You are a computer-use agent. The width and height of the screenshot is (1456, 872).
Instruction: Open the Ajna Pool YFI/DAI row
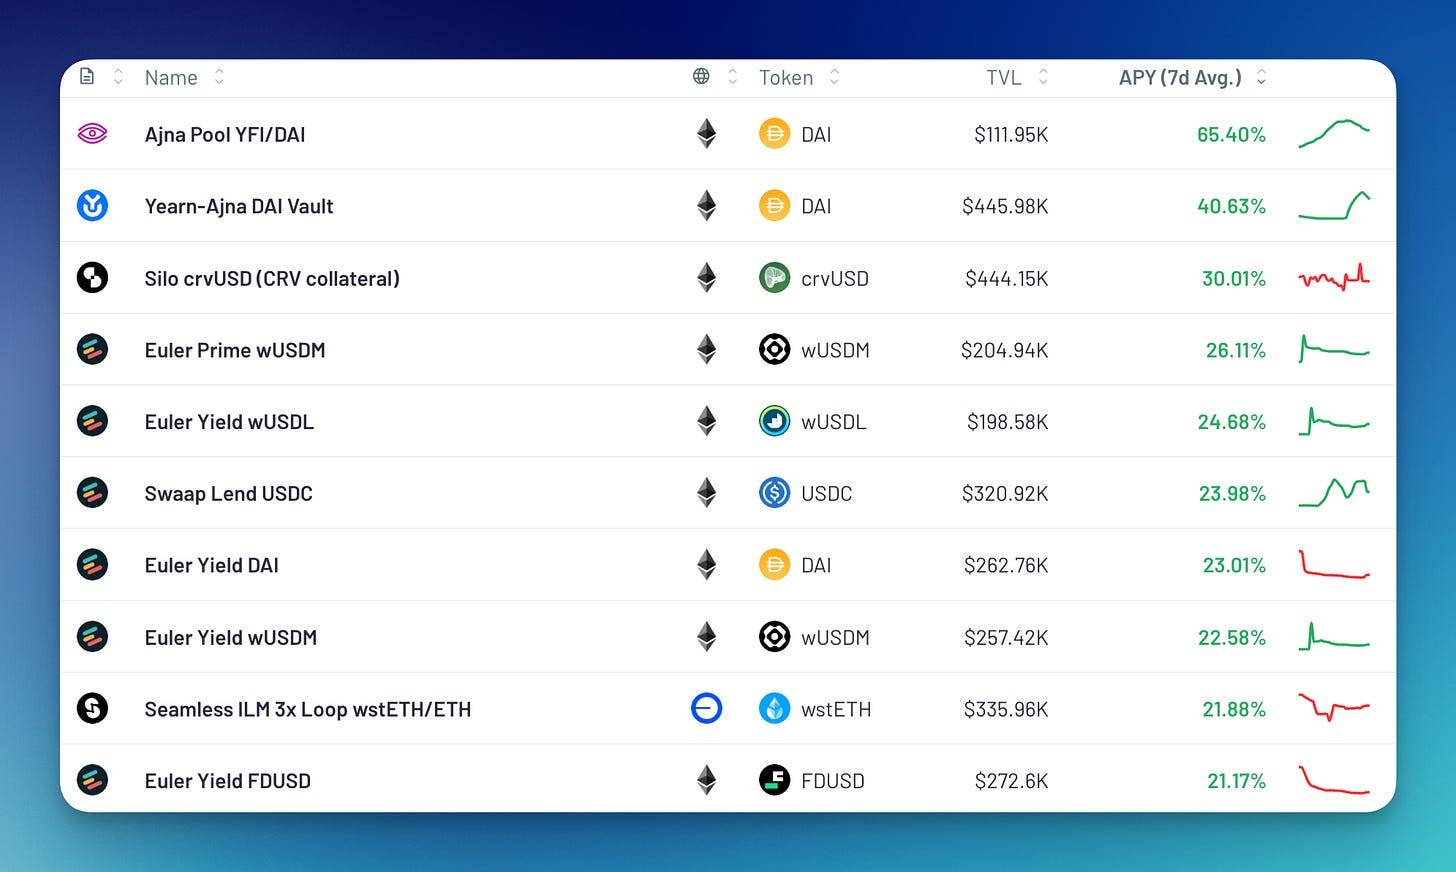click(x=728, y=134)
